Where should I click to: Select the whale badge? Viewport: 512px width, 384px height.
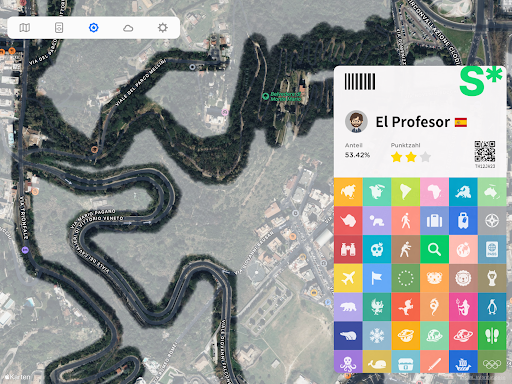pyautogui.click(x=377, y=361)
